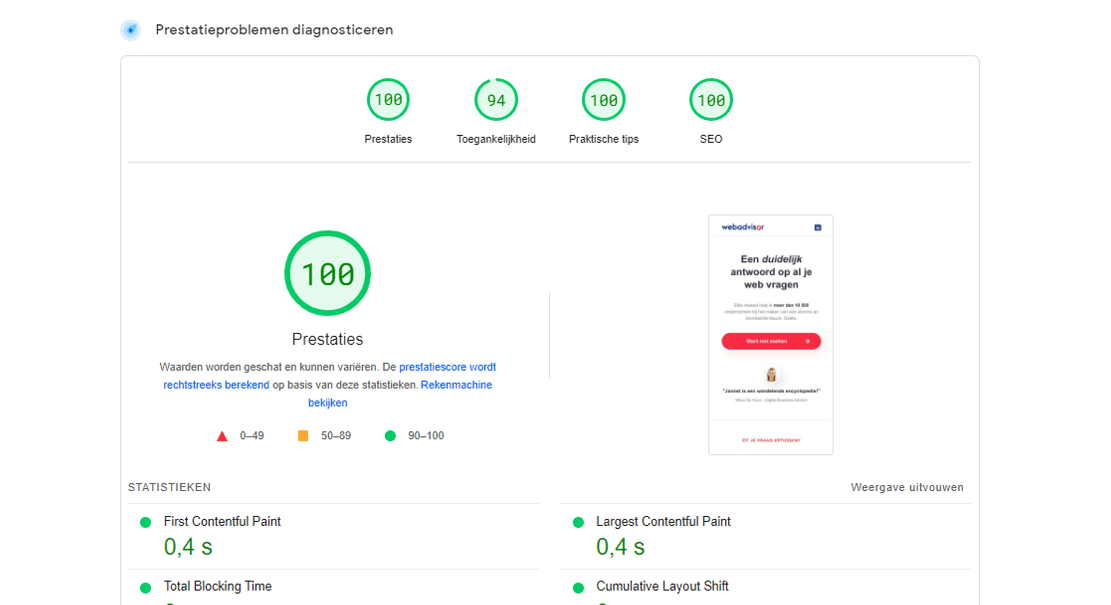Click green dot beside First Contentful Paint
The height and width of the screenshot is (605, 1111).
tap(148, 521)
